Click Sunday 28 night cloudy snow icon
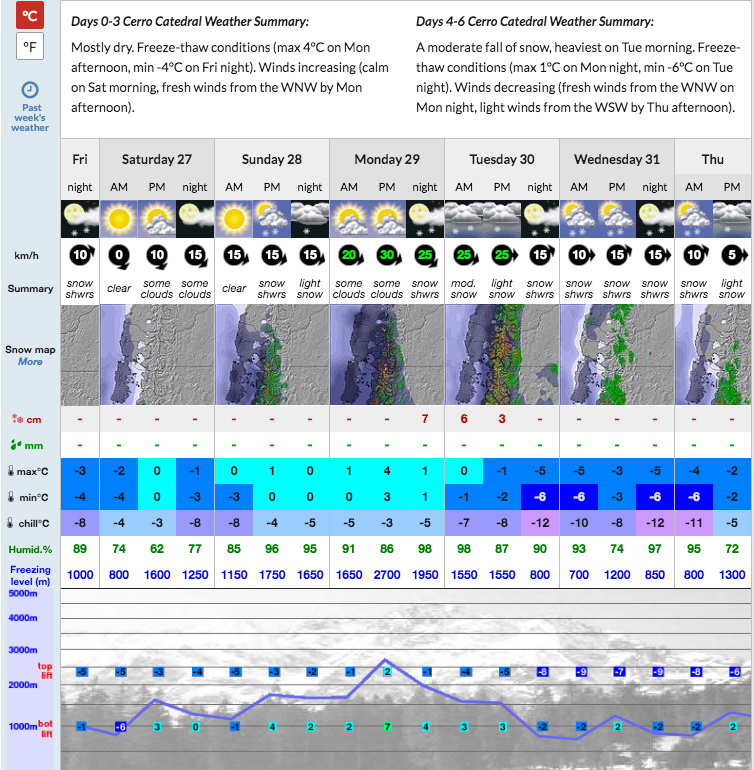This screenshot has height=770, width=754. point(310,219)
